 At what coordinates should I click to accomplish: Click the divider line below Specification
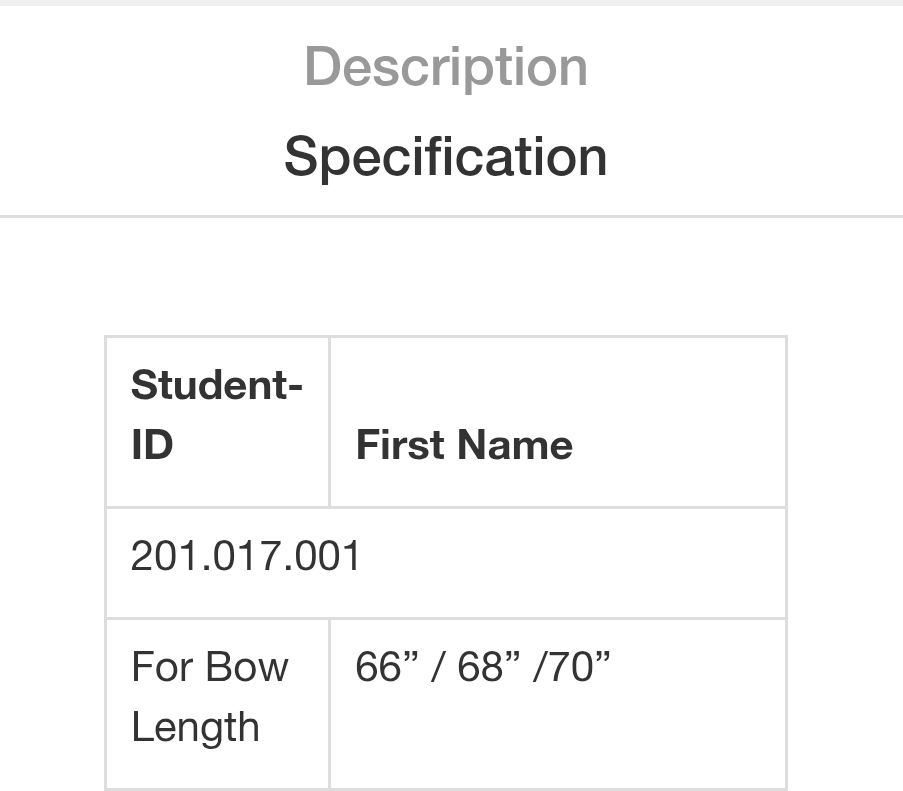coord(451,216)
